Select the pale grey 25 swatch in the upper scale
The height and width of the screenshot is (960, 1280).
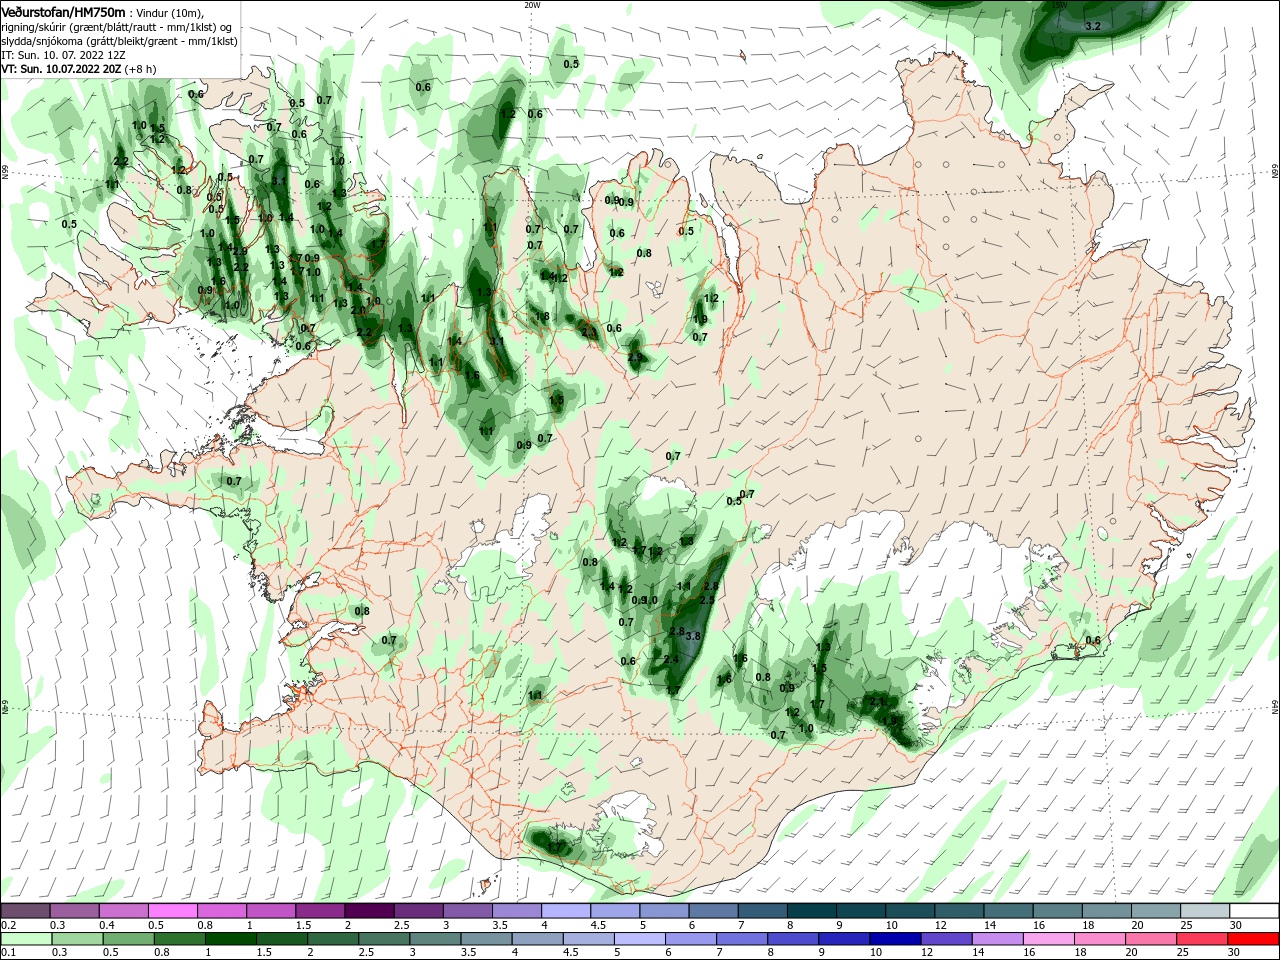1205,911
